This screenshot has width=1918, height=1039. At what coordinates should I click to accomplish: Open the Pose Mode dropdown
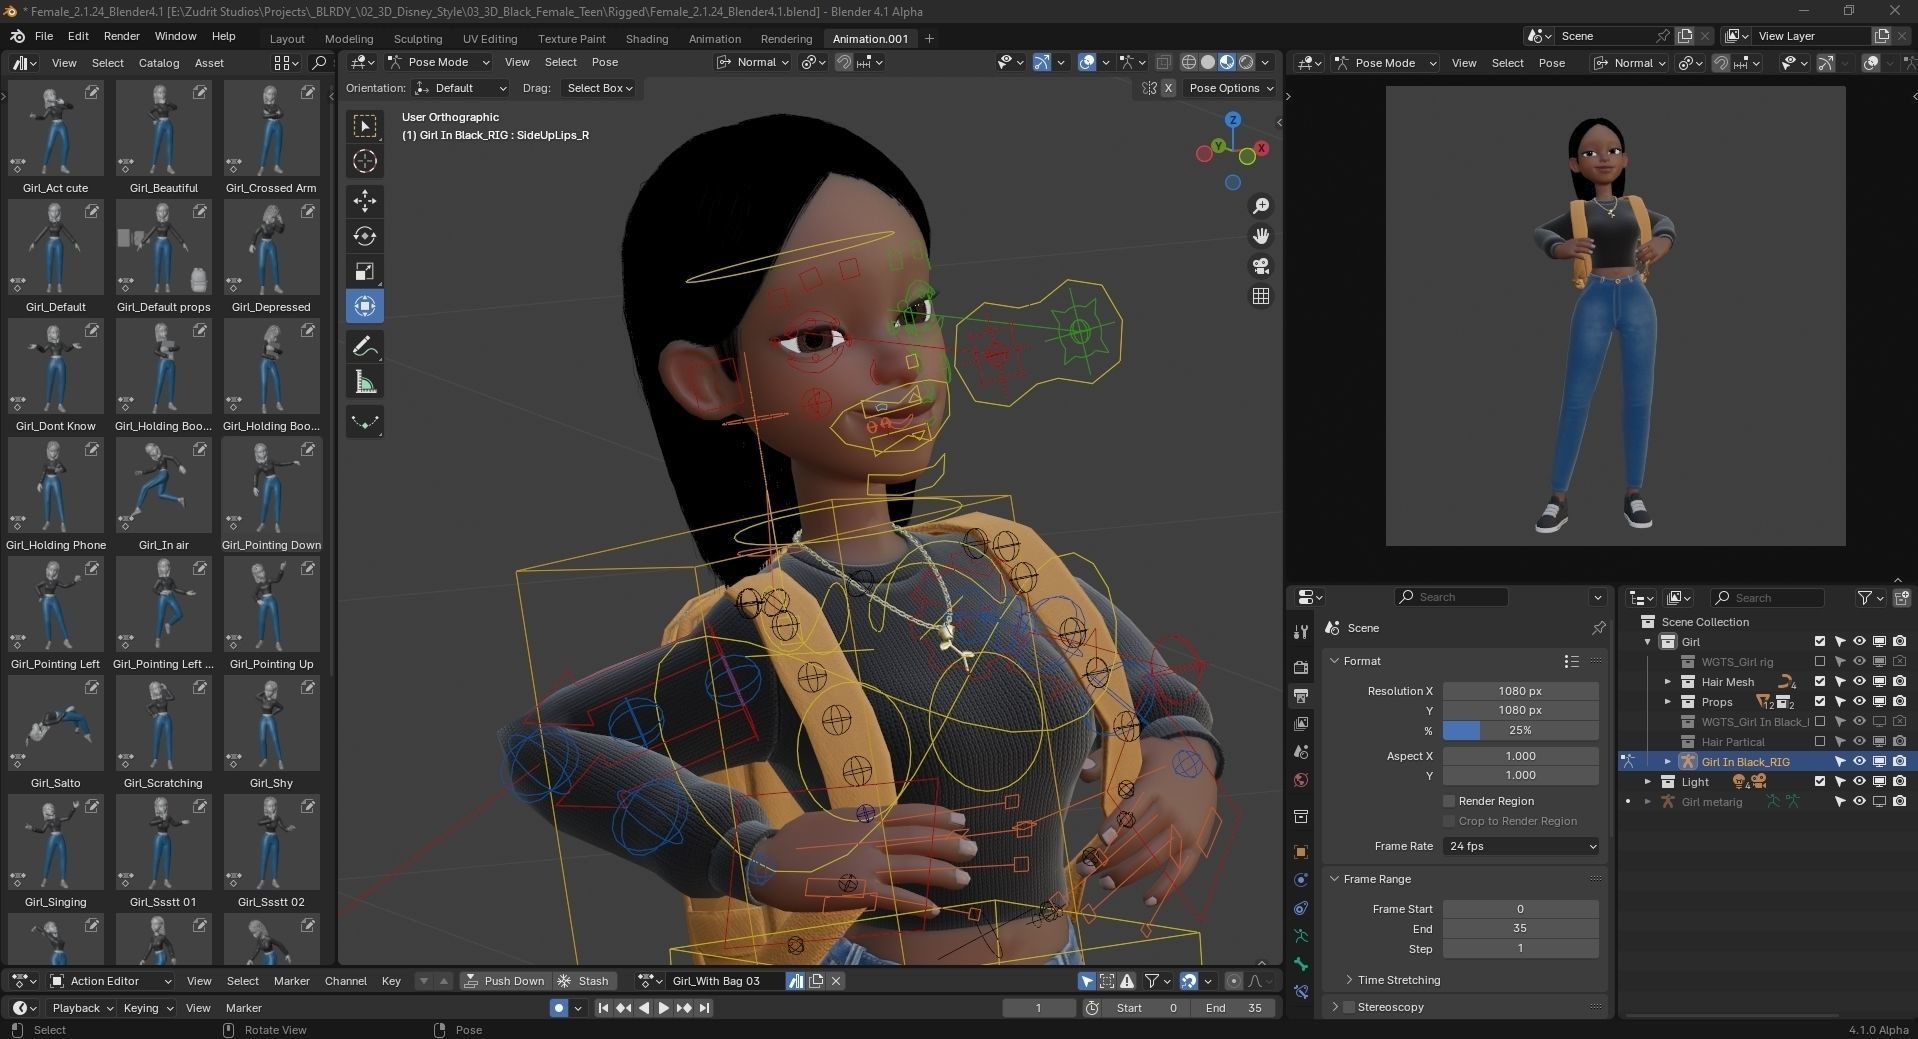[437, 62]
